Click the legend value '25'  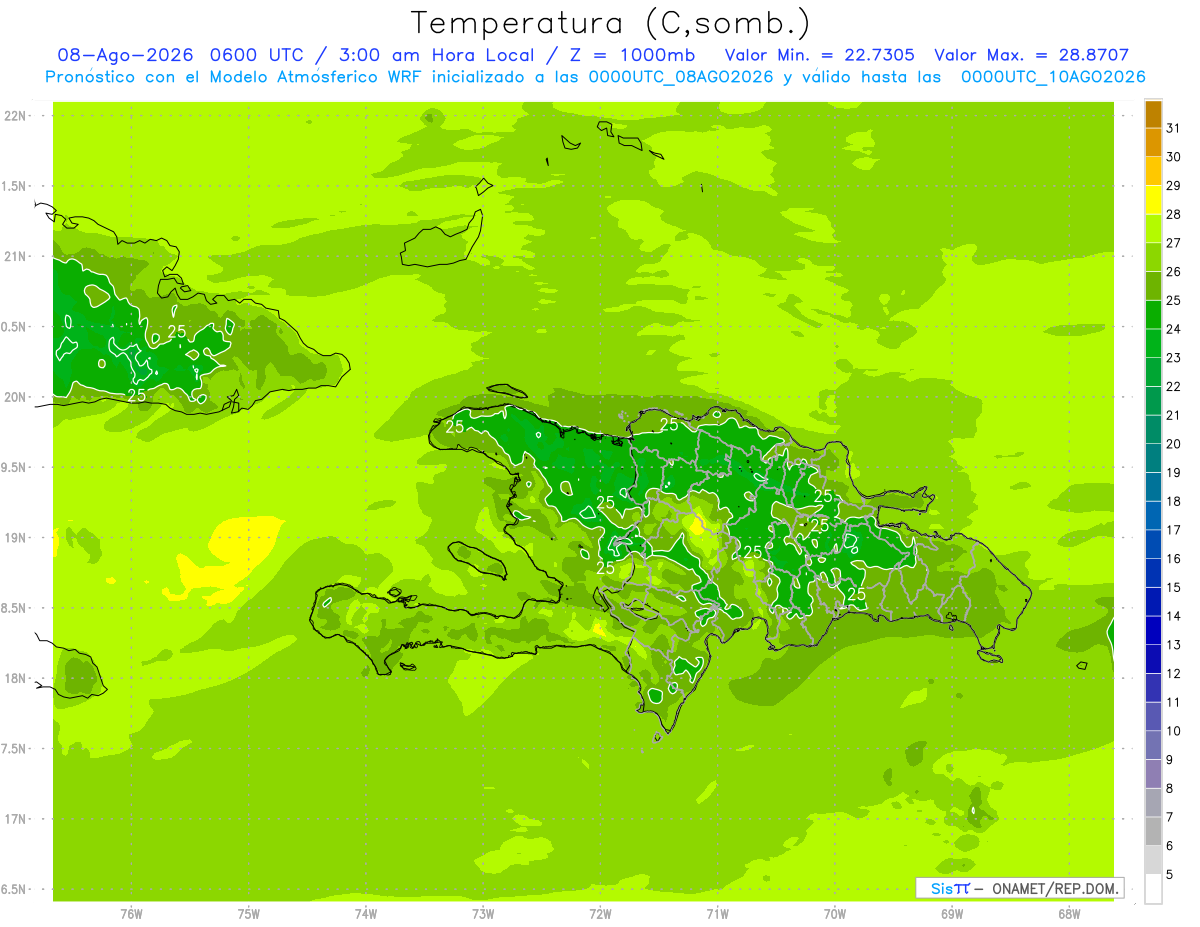(1173, 300)
